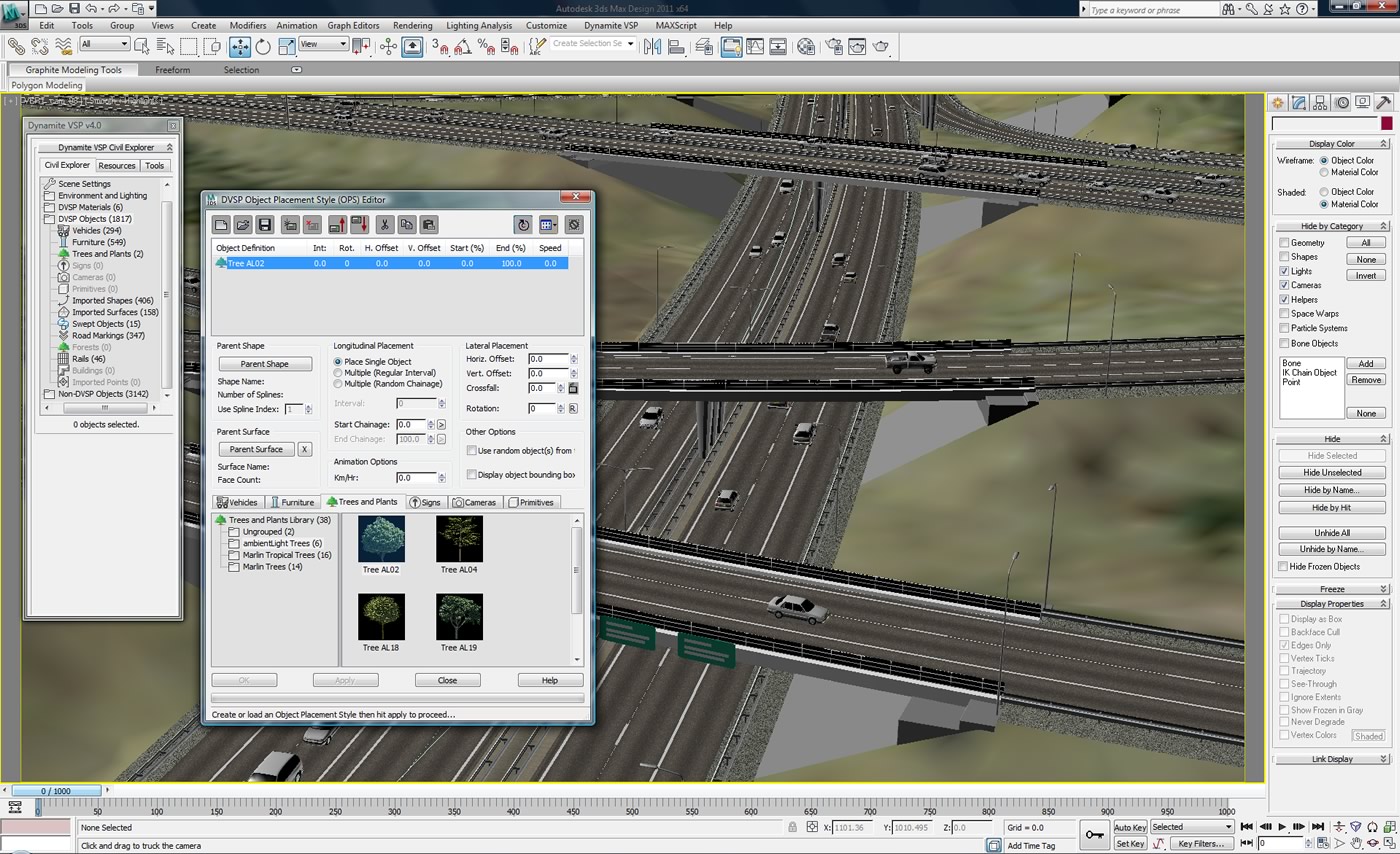This screenshot has width=1400, height=854.
Task: Click the Mirror tool icon
Action: coord(653,46)
